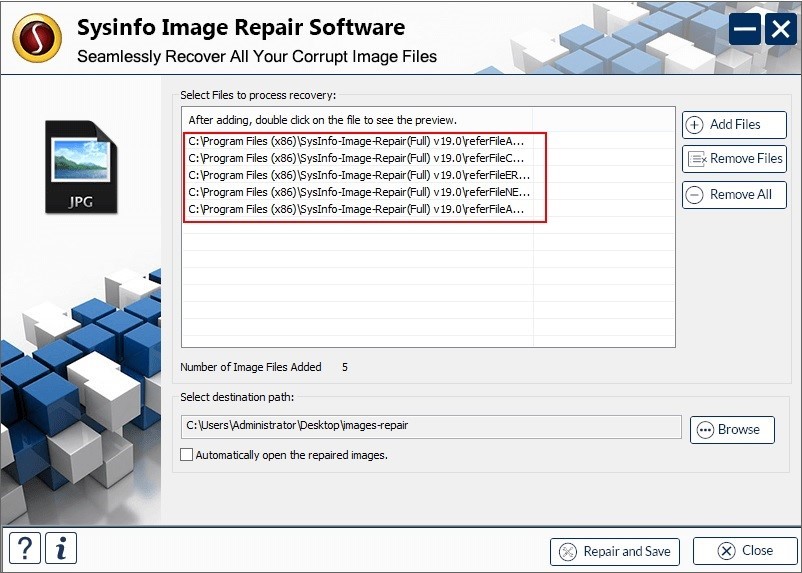Open the info 'i' icon

[61, 548]
